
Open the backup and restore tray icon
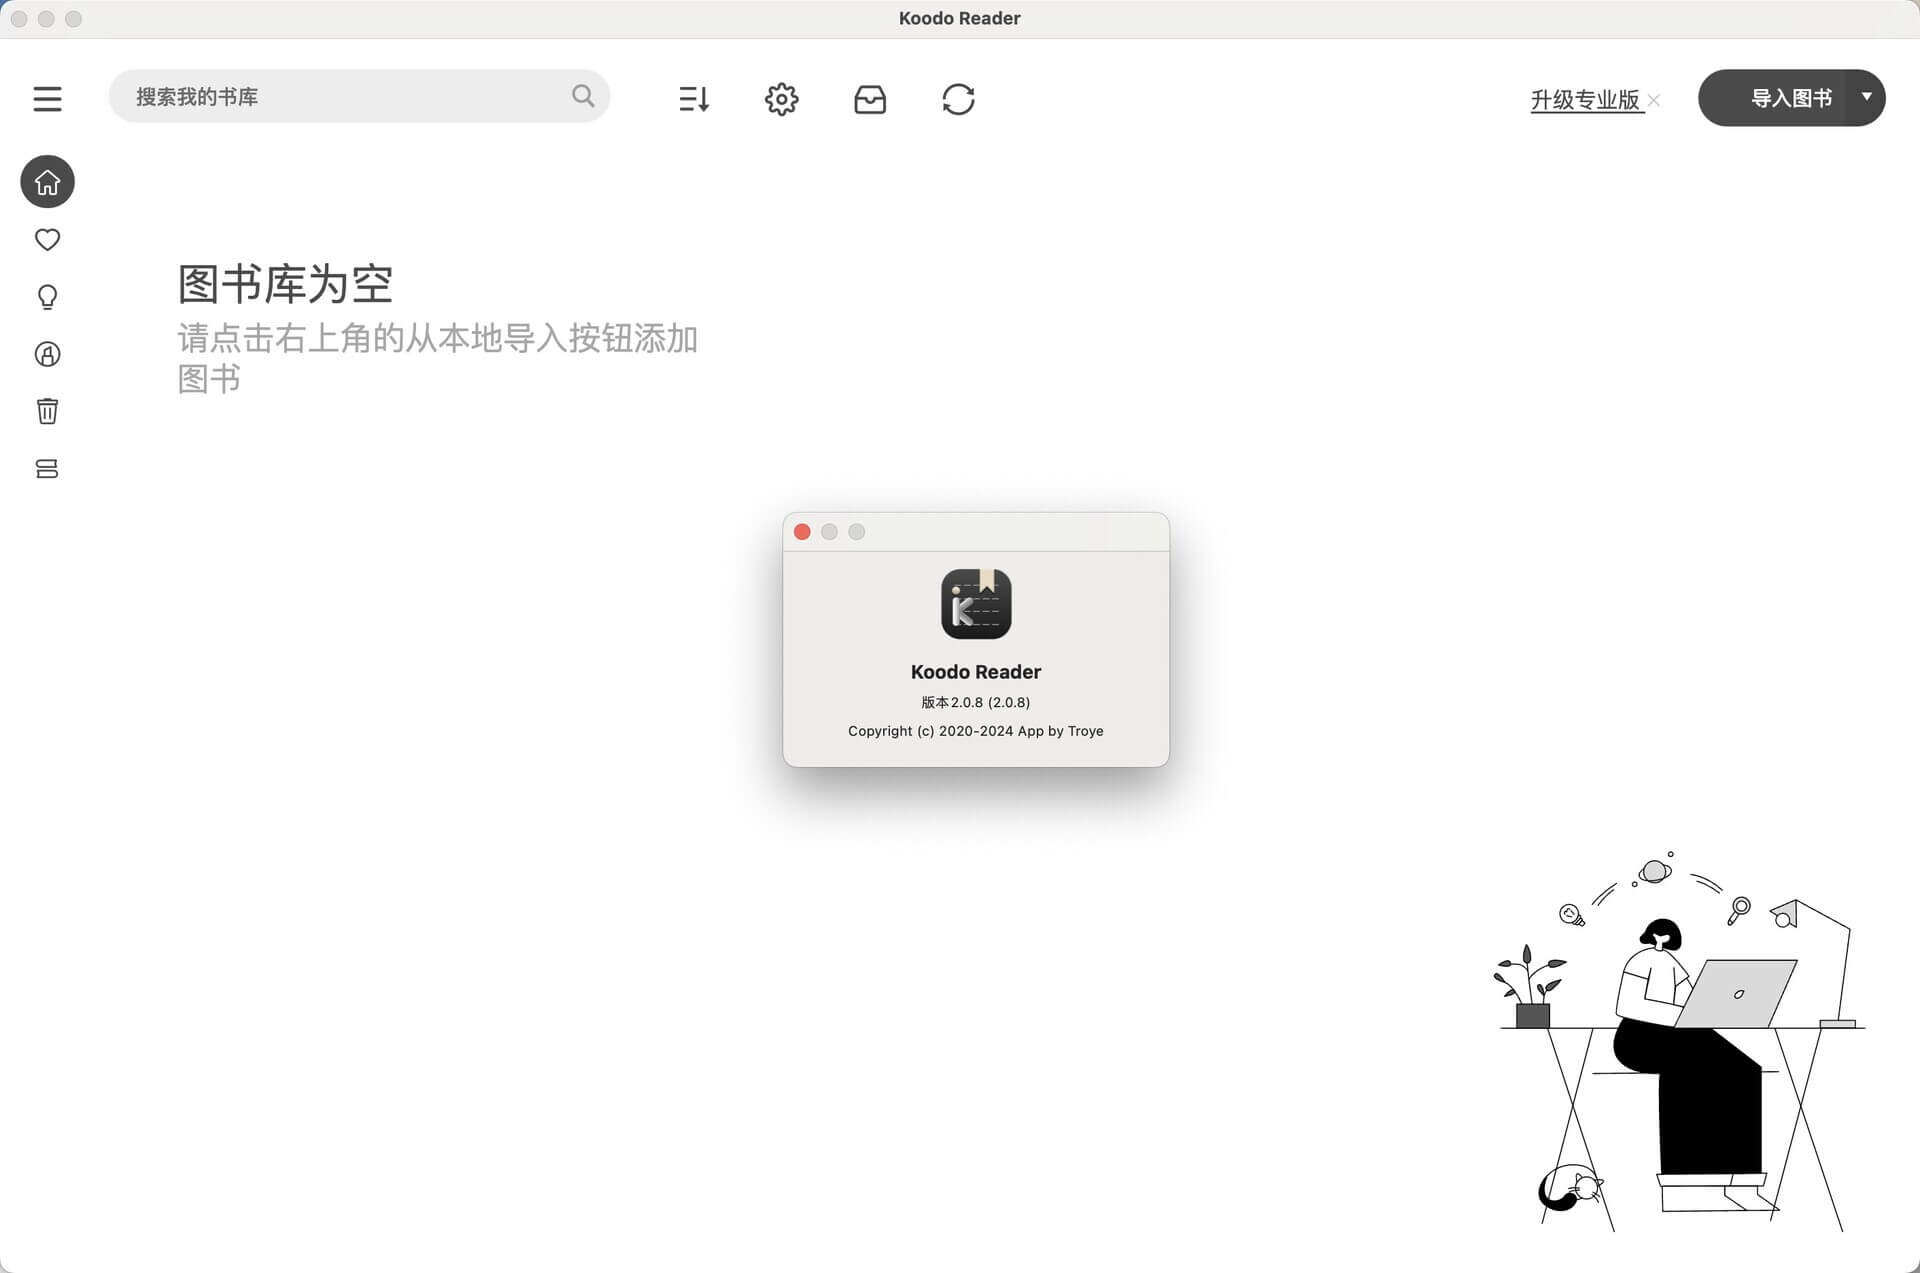pos(870,99)
